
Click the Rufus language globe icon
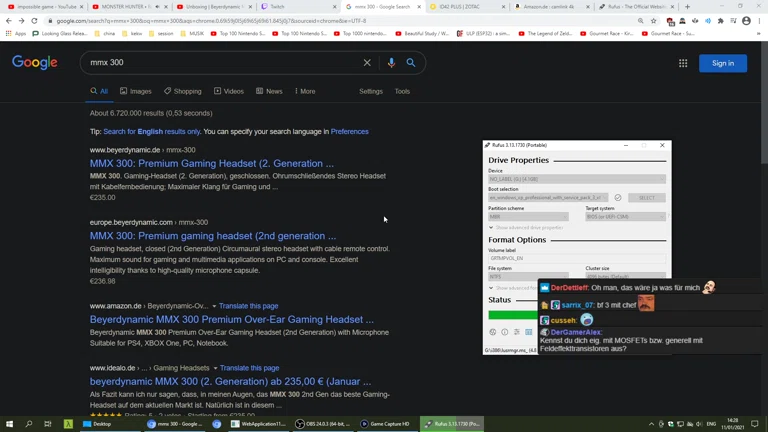pyautogui.click(x=492, y=332)
